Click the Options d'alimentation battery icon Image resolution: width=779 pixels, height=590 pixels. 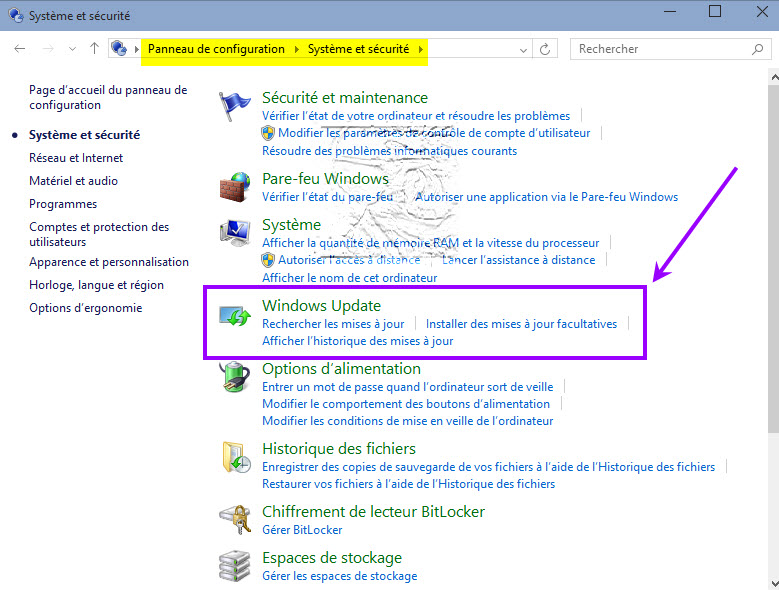(235, 377)
